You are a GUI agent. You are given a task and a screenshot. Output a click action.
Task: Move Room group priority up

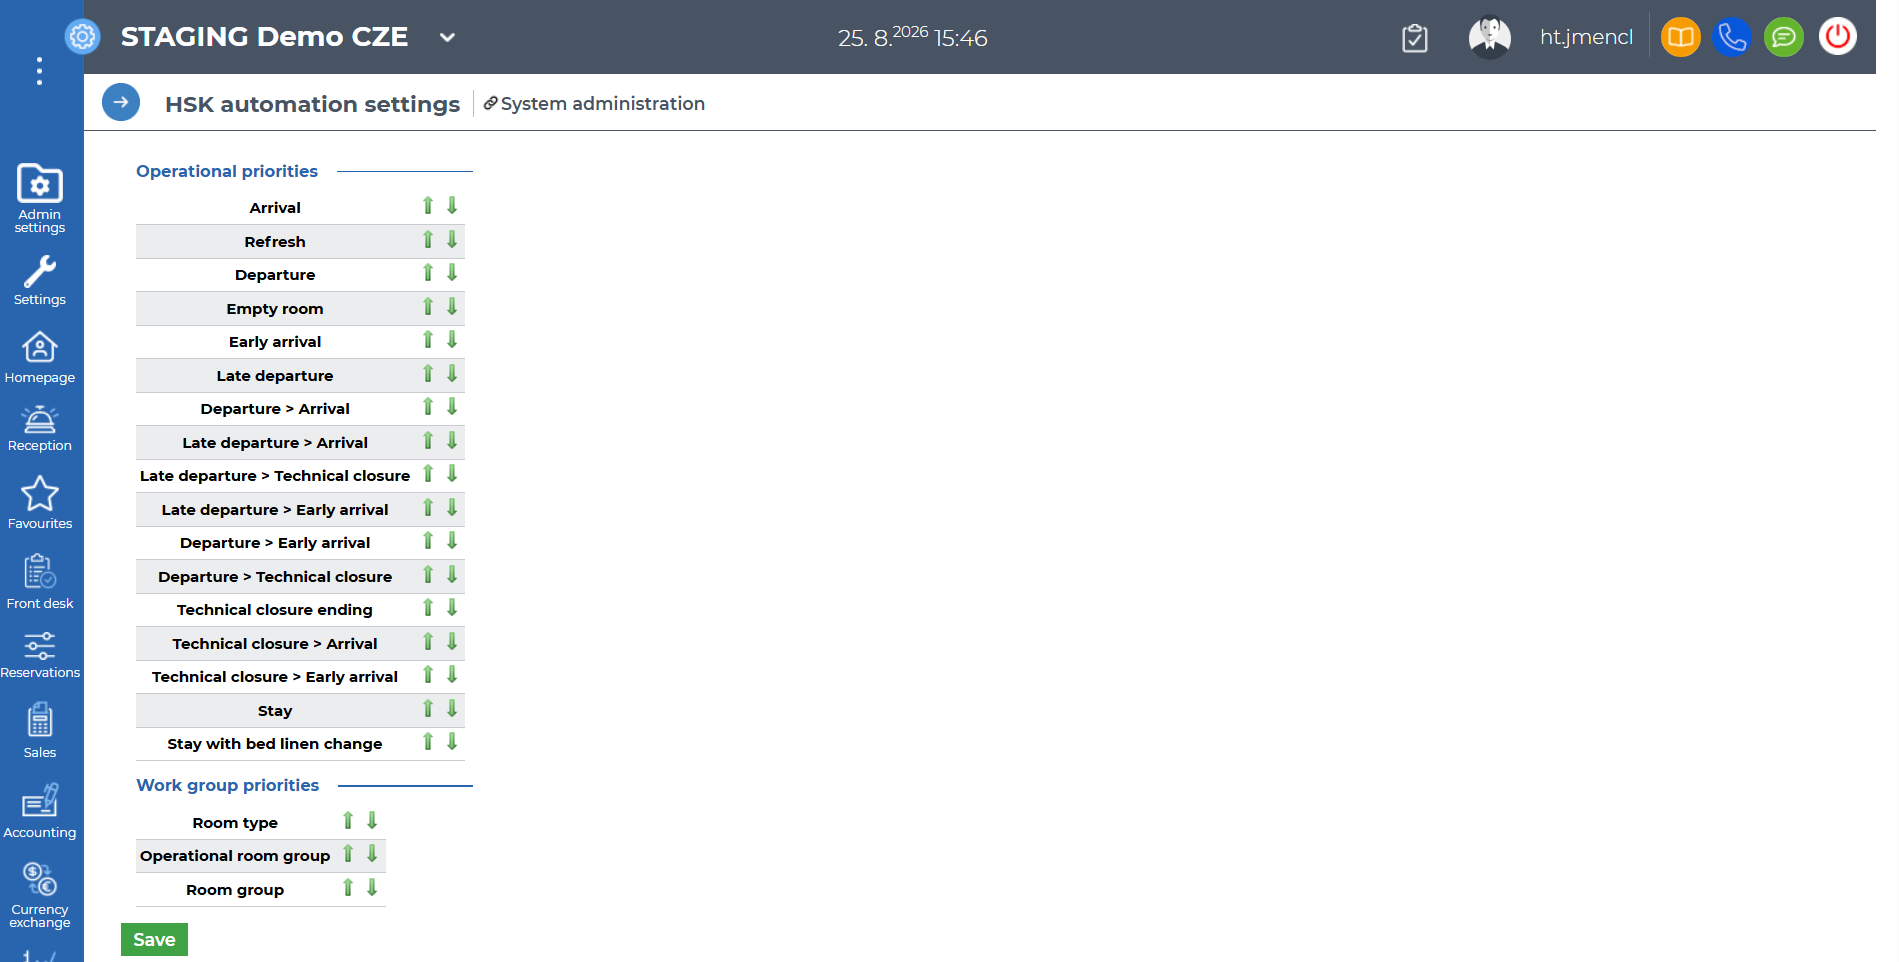[348, 888]
